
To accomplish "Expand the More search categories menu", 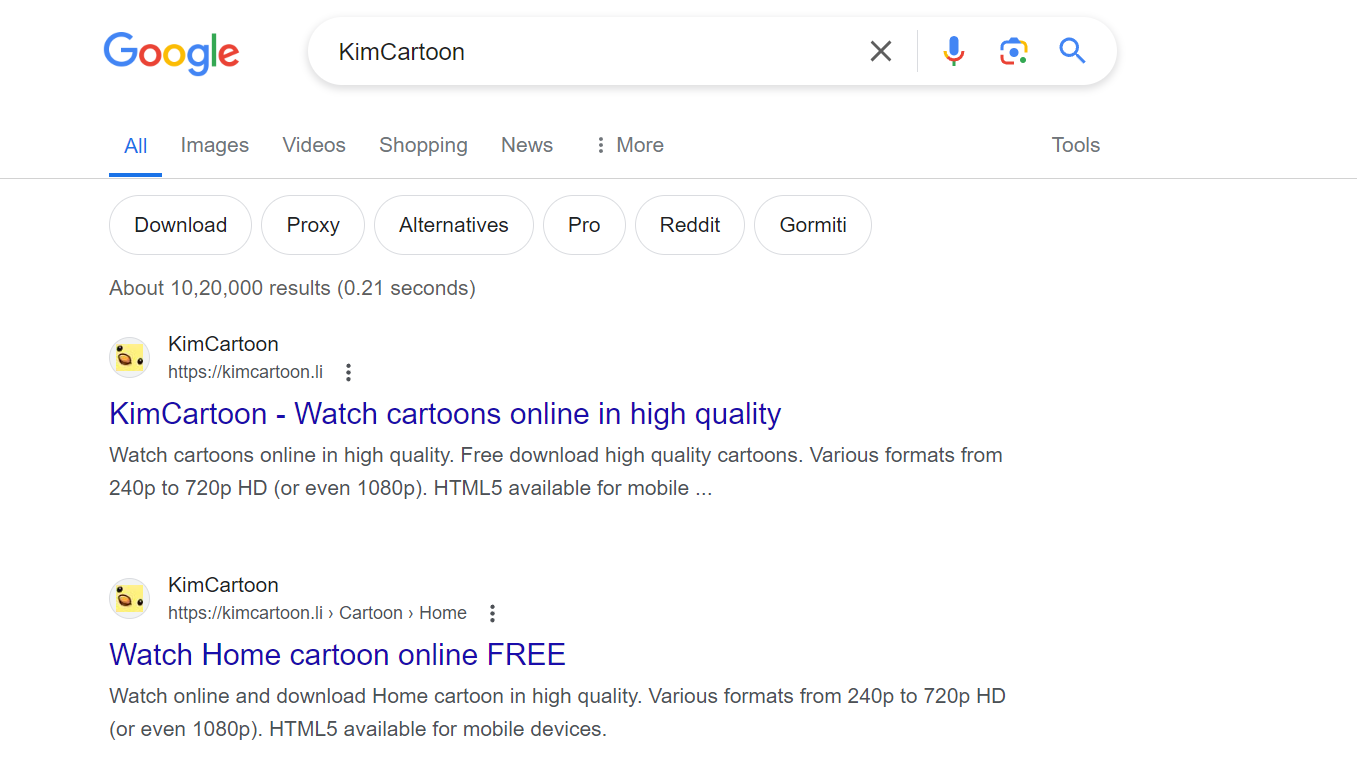I will pos(628,145).
